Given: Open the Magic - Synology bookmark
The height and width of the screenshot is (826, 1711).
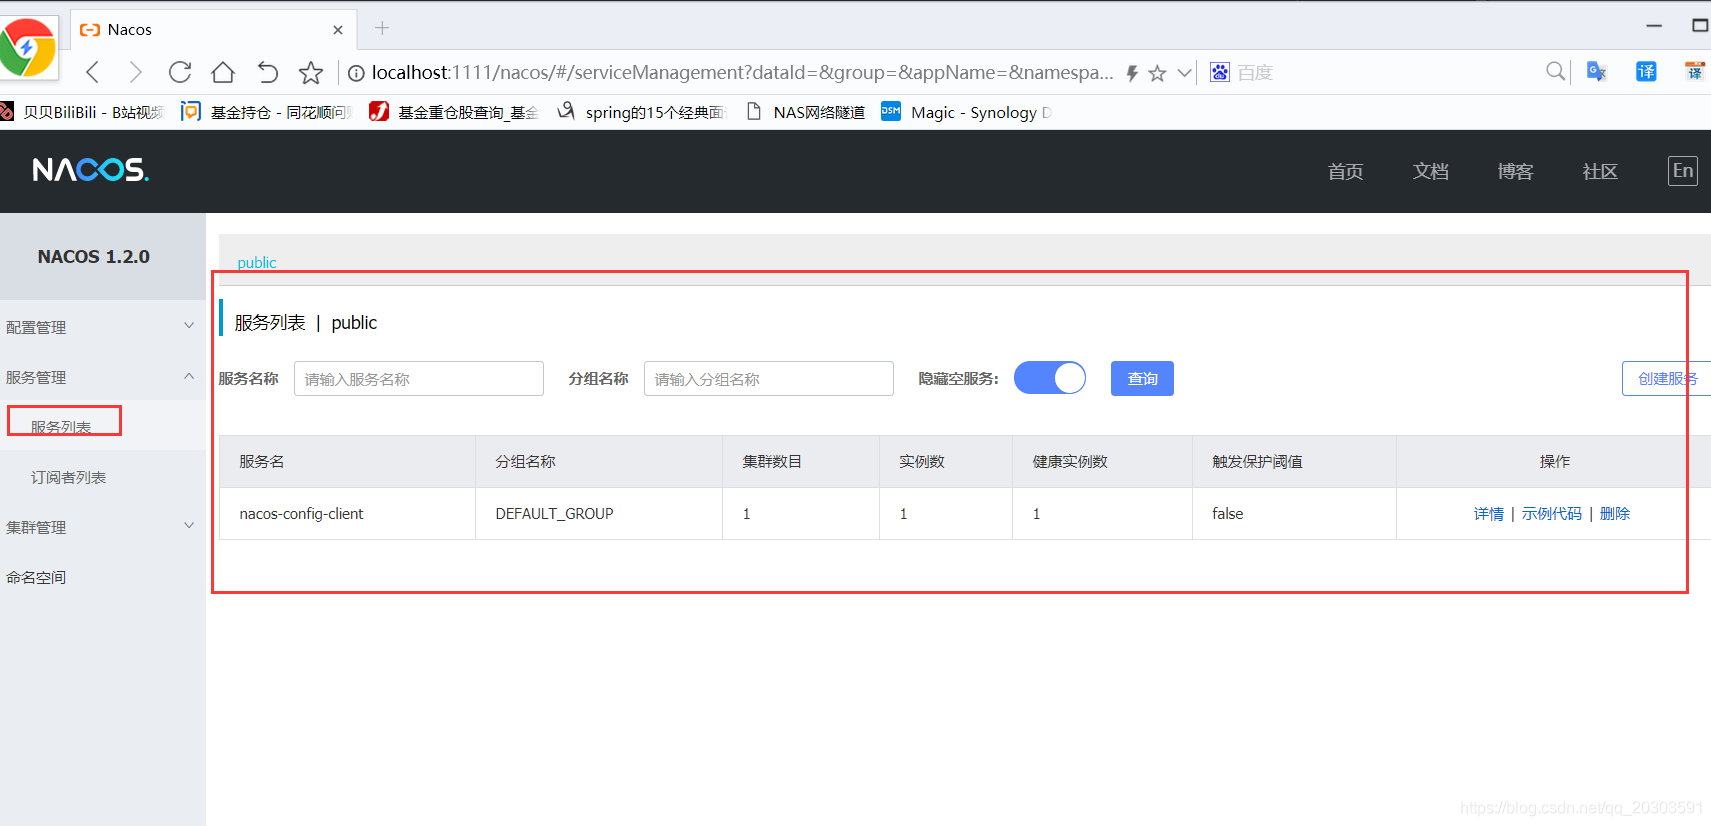Looking at the screenshot, I should (967, 112).
